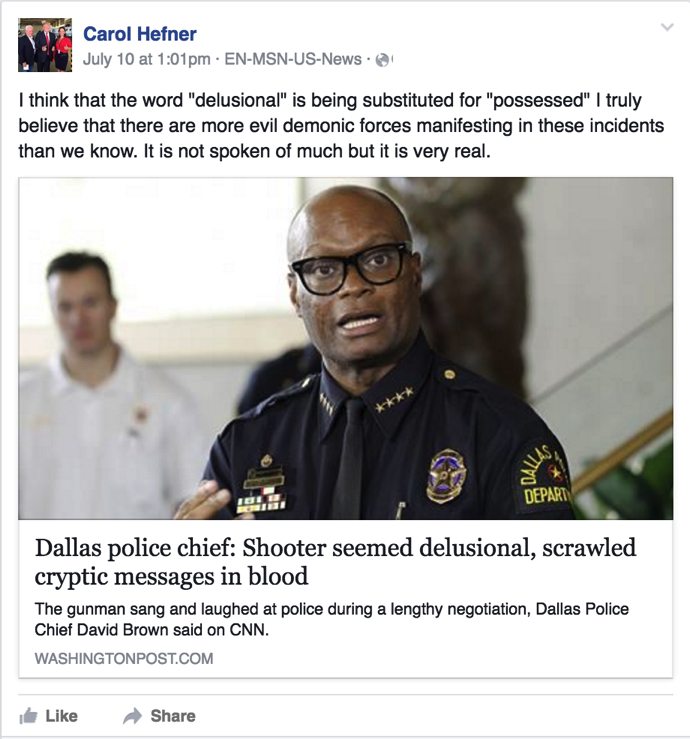This screenshot has width=690, height=739.
Task: Visit the WASHINGTONPOST.COM domain link
Action: point(123,658)
